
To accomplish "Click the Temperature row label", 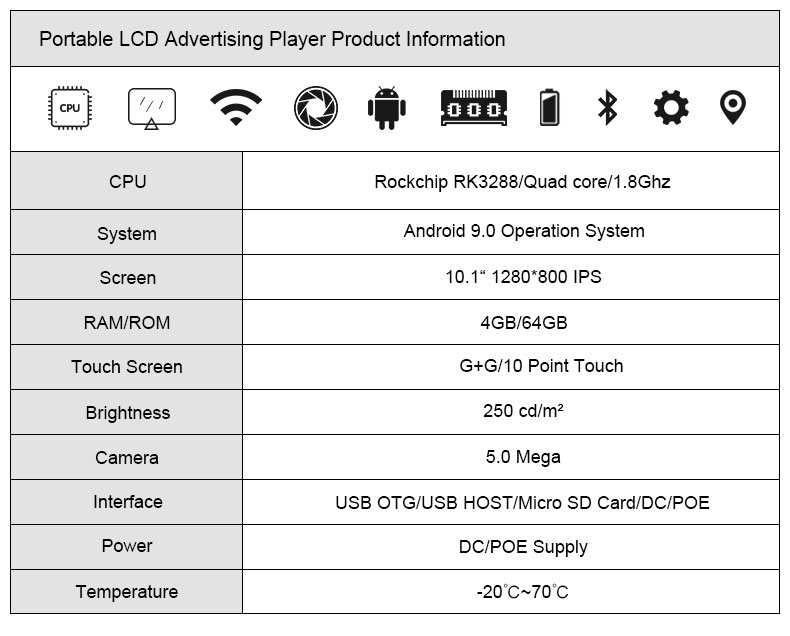I will click(127, 592).
